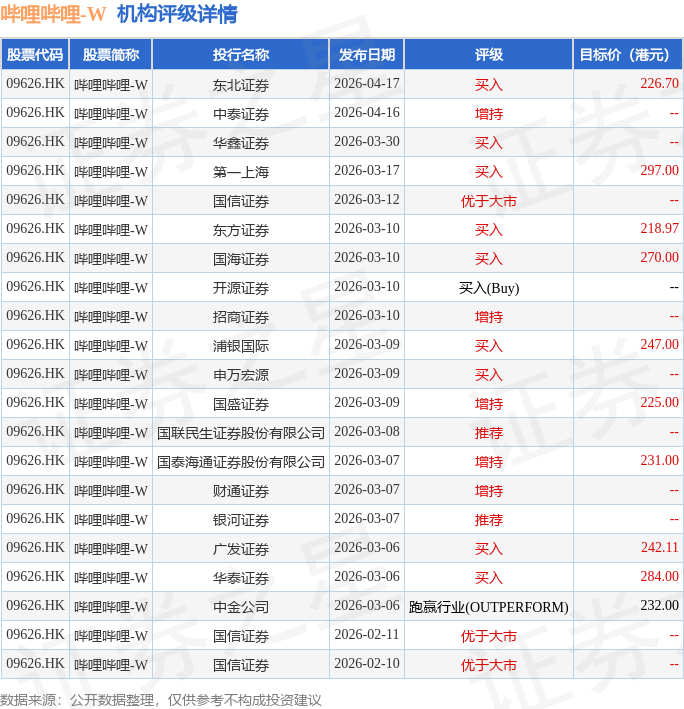Click the 买入(Buy) rating cell
Screen dimensions: 684x709
tap(489, 288)
